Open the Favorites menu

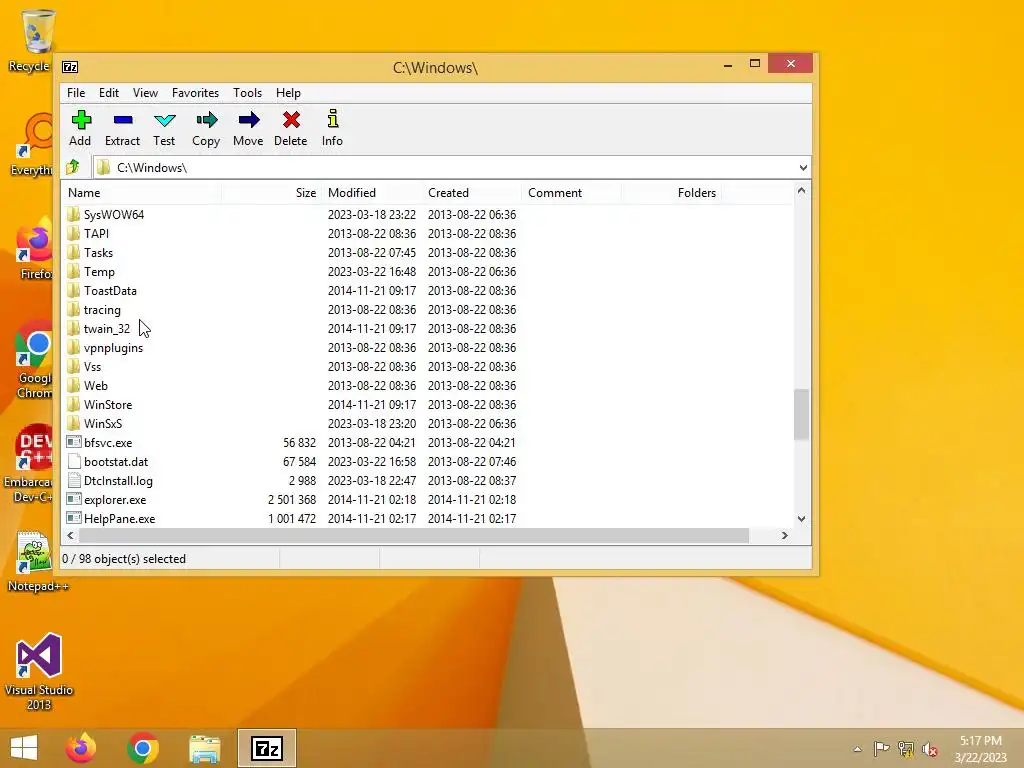[x=195, y=93]
